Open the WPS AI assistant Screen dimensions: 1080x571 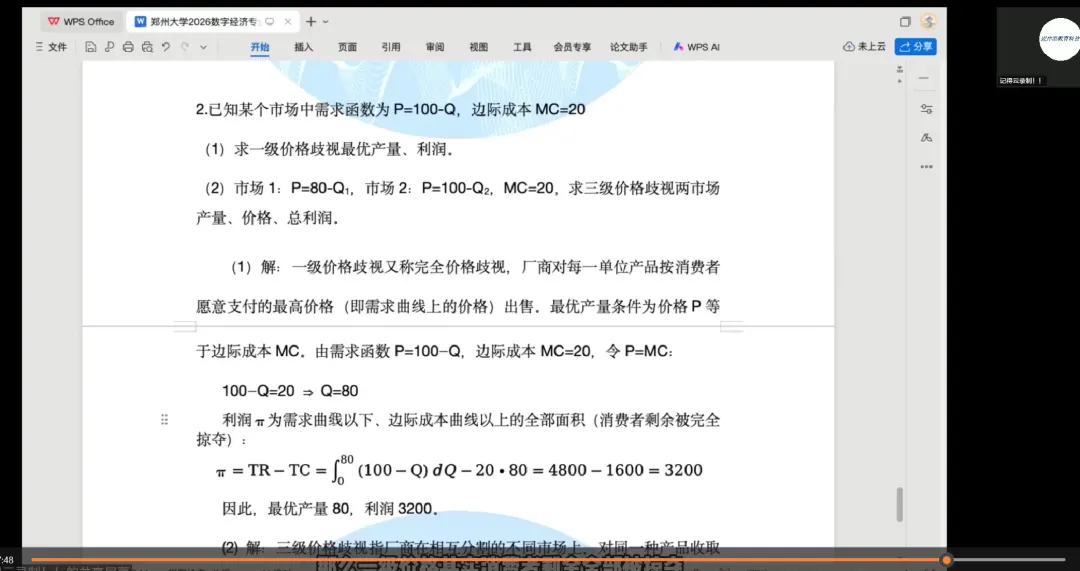point(696,47)
